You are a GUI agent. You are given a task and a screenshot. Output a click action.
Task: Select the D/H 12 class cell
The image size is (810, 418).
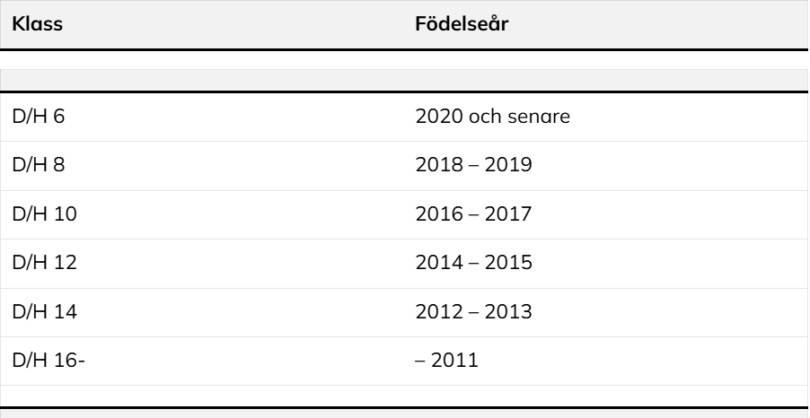[x=40, y=262]
